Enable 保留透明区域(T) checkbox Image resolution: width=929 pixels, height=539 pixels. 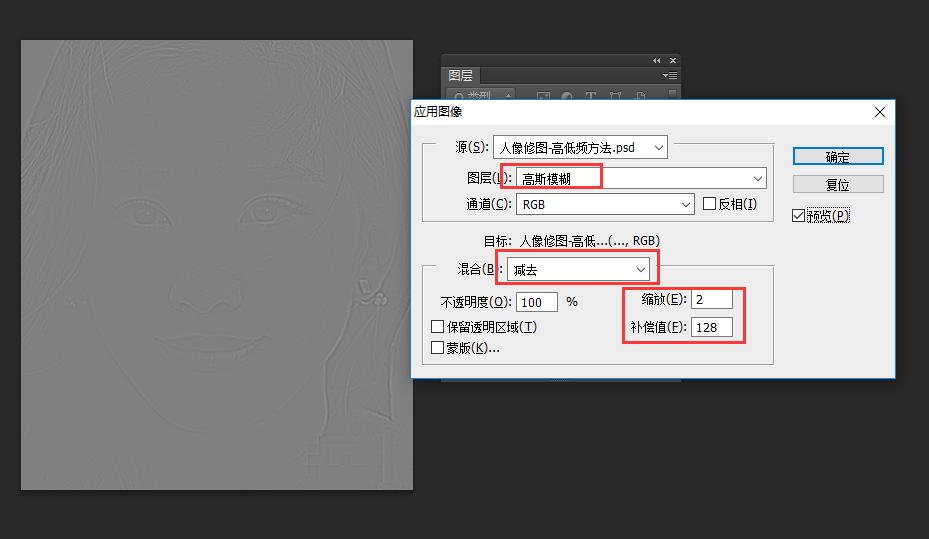(437, 326)
